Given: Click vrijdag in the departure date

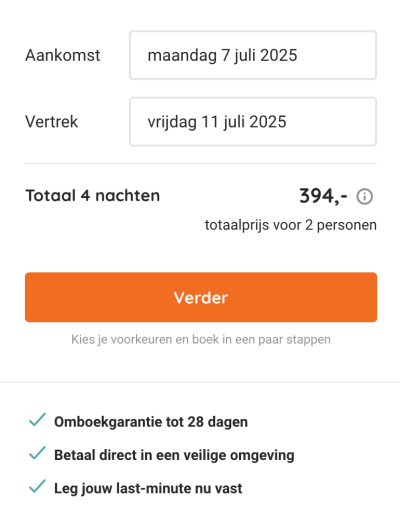Looking at the screenshot, I should (172, 122).
